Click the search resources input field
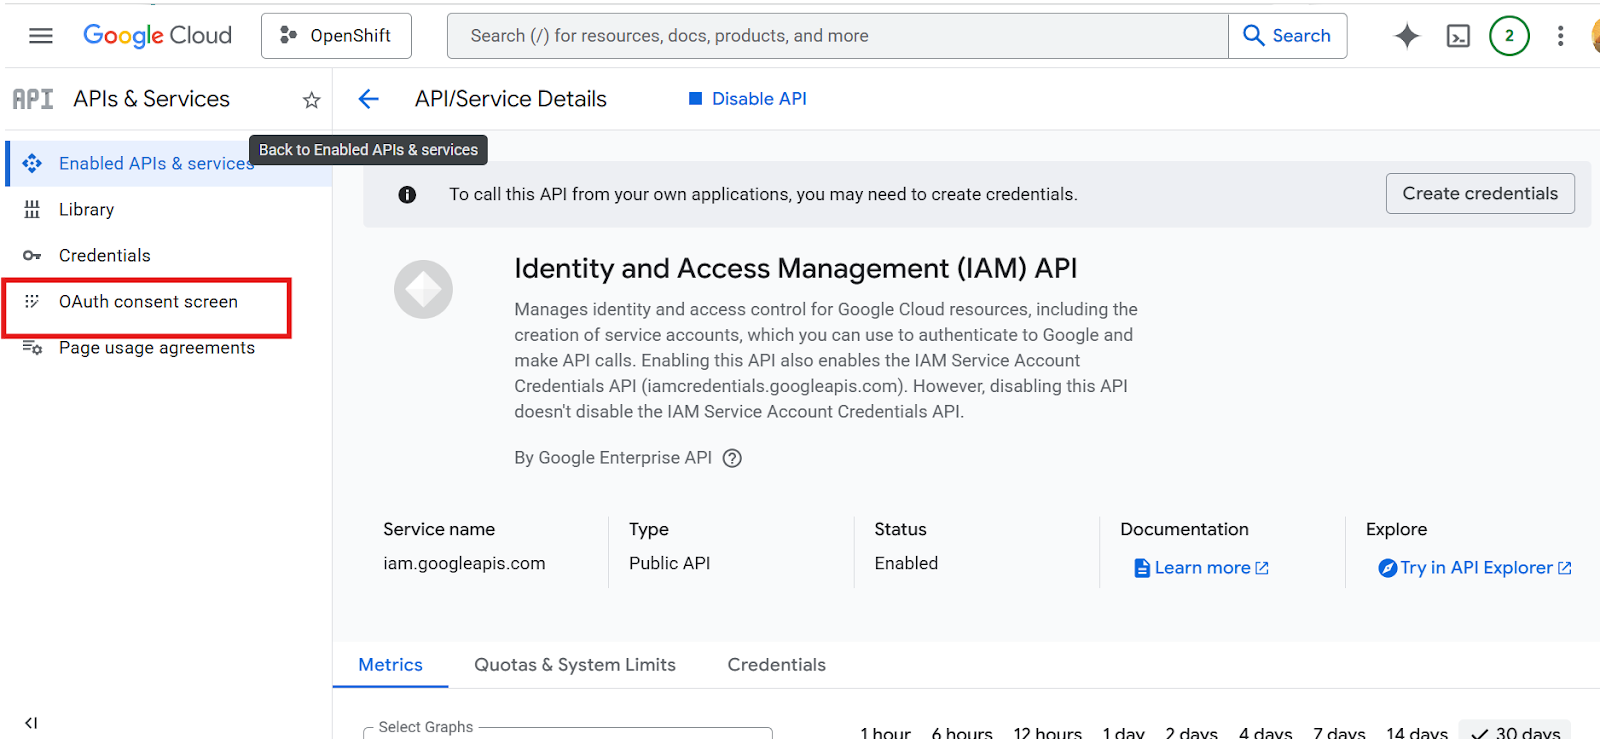This screenshot has width=1600, height=739. pos(837,36)
